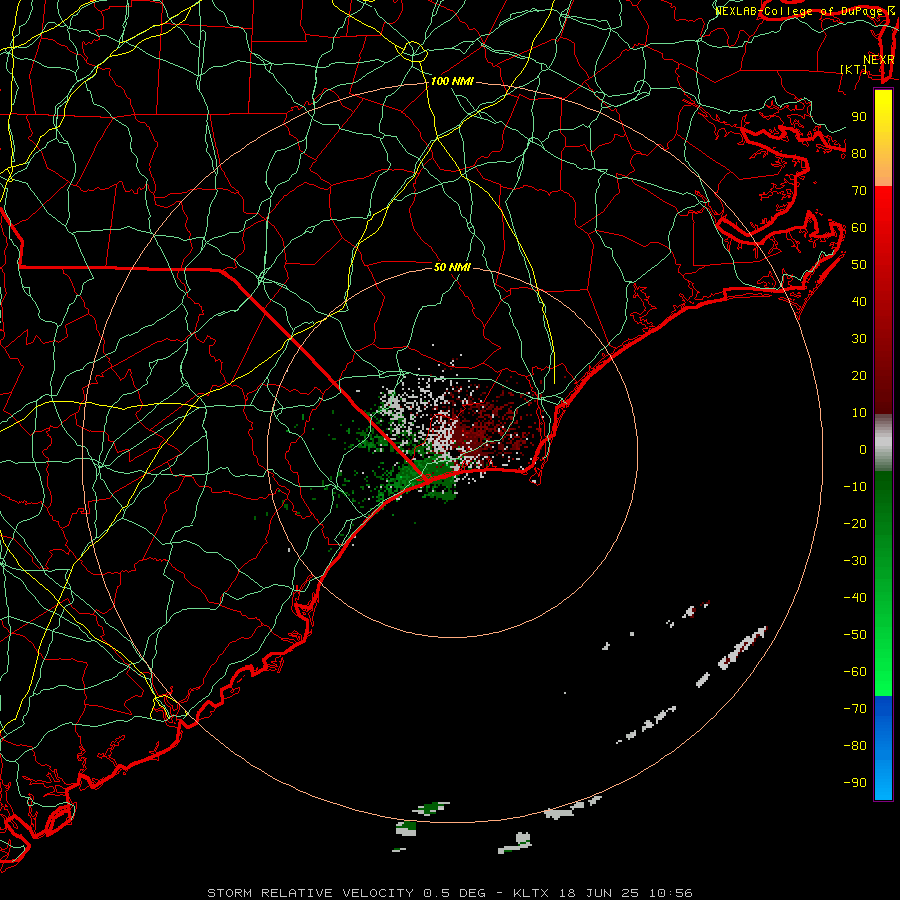Click the 50 value on velocity scale
Viewport: 900px width, 900px height.
[x=859, y=265]
